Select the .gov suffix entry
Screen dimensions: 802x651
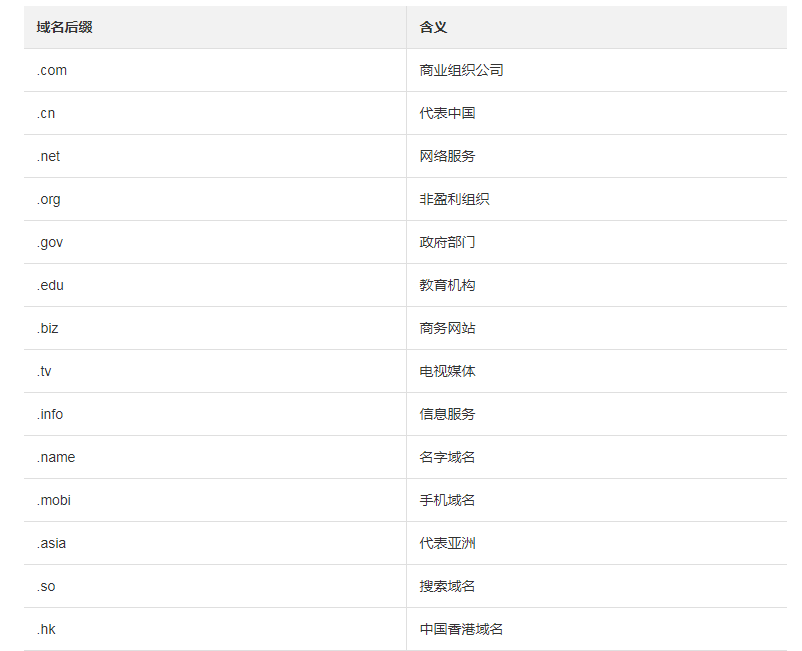tap(50, 242)
